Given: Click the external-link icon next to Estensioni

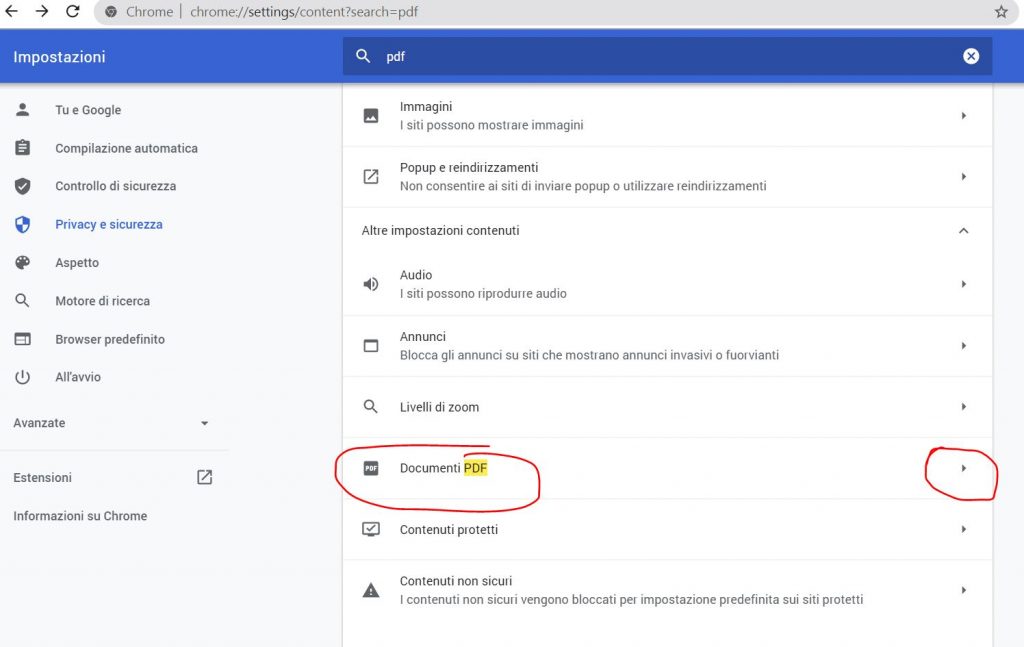Looking at the screenshot, I should point(203,477).
